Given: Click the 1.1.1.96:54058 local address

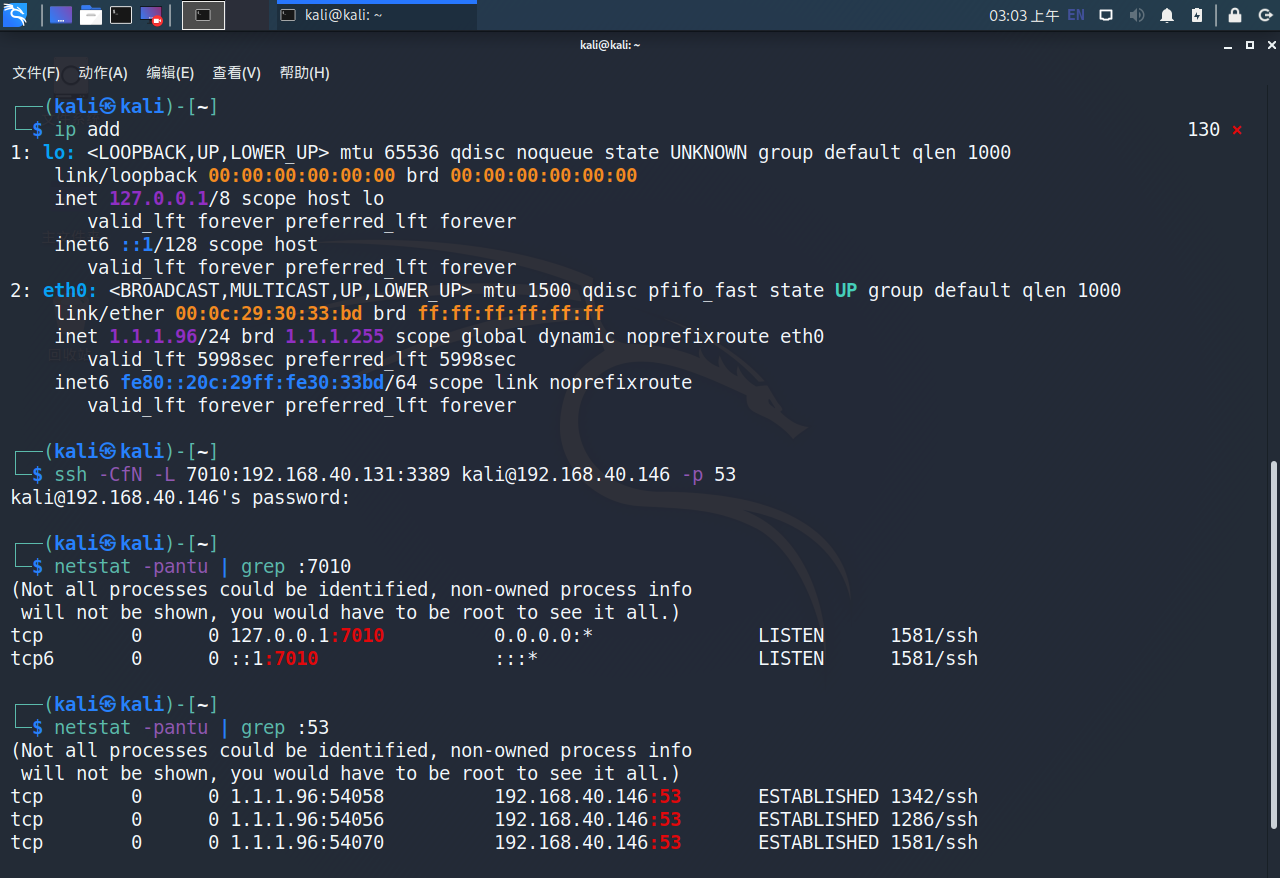Looking at the screenshot, I should pyautogui.click(x=307, y=796).
